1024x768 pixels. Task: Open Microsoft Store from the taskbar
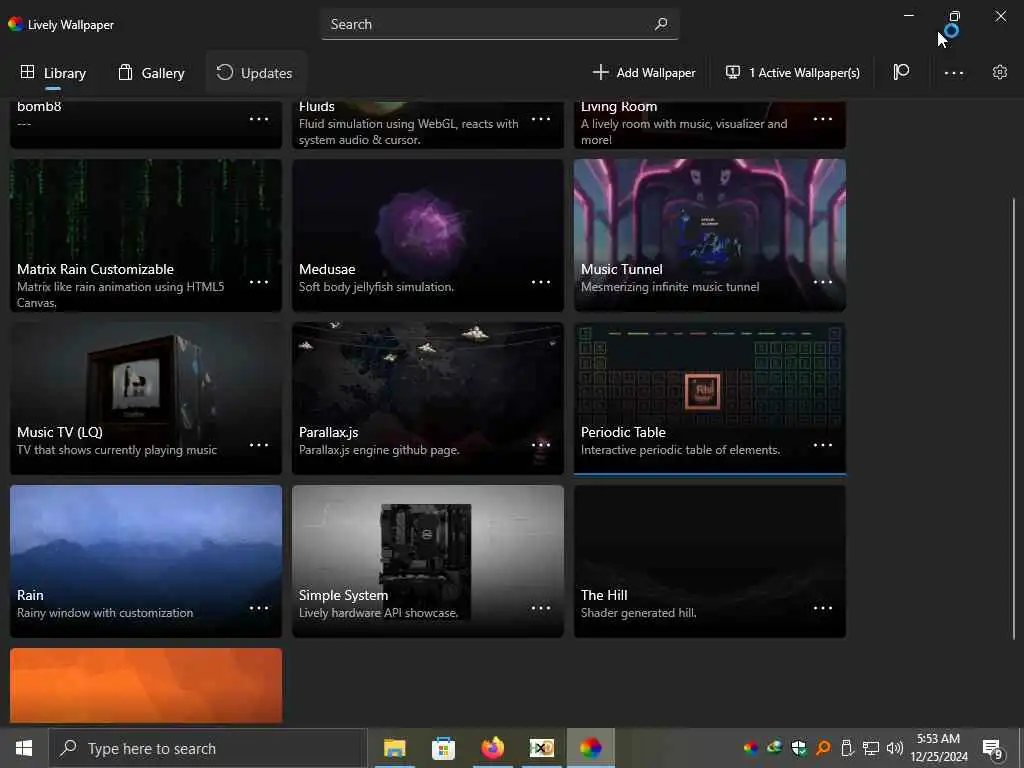[443, 748]
